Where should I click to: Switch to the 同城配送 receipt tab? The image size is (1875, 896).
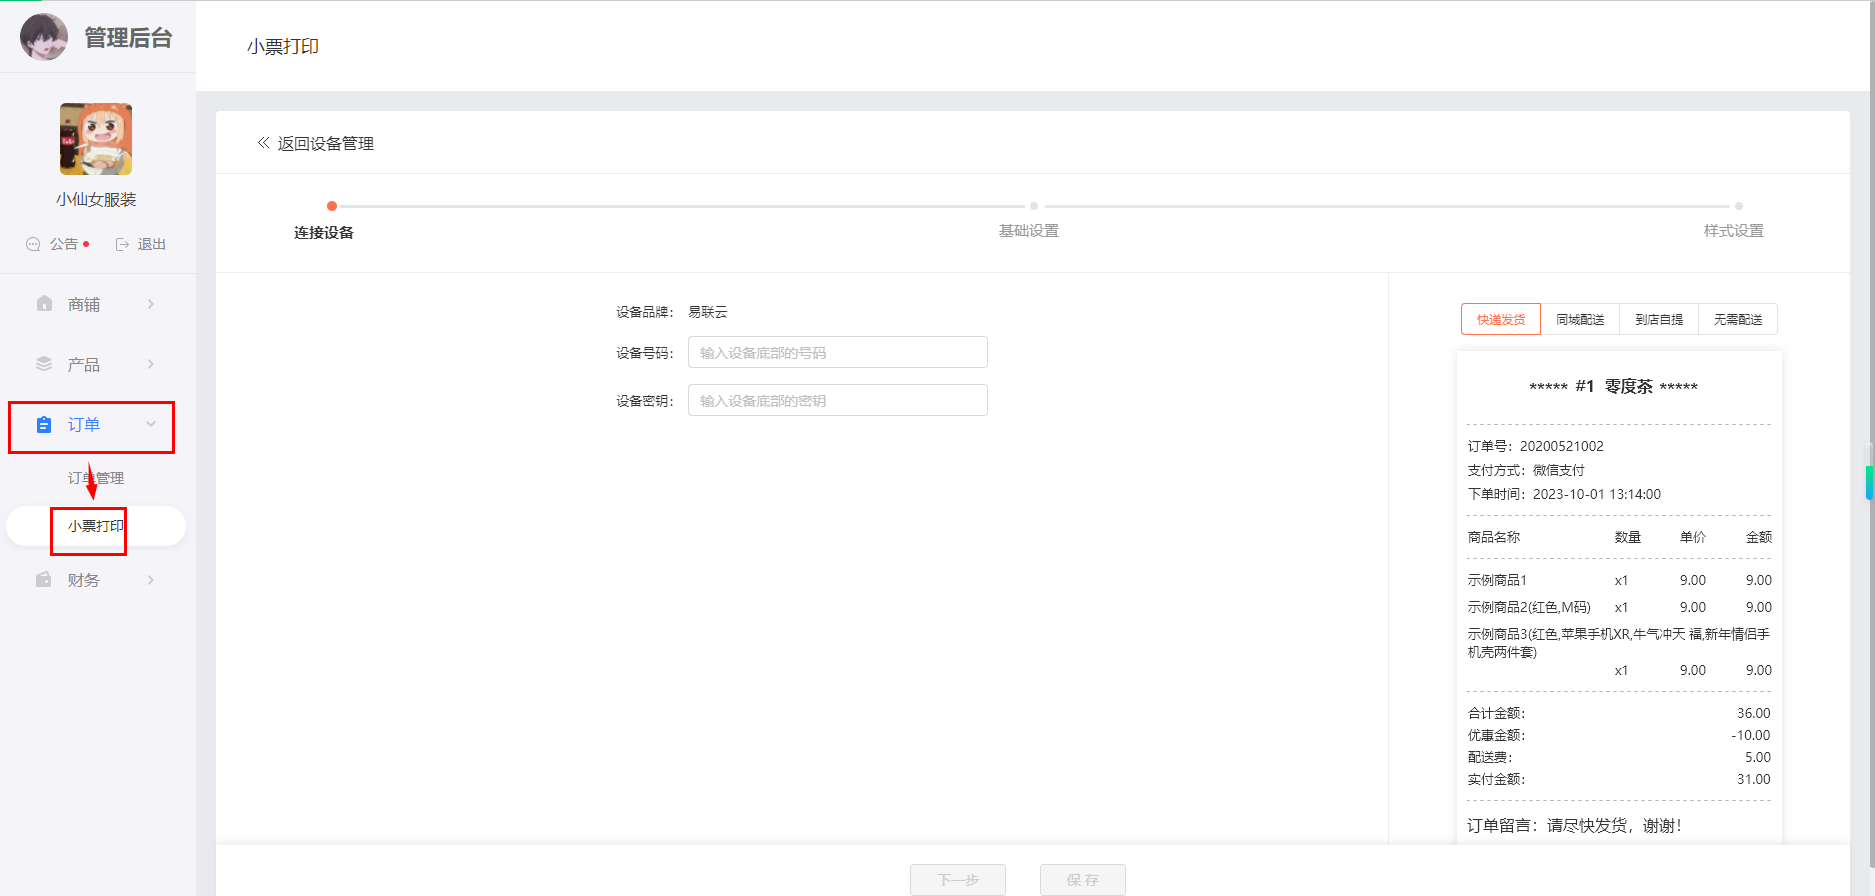point(1580,319)
